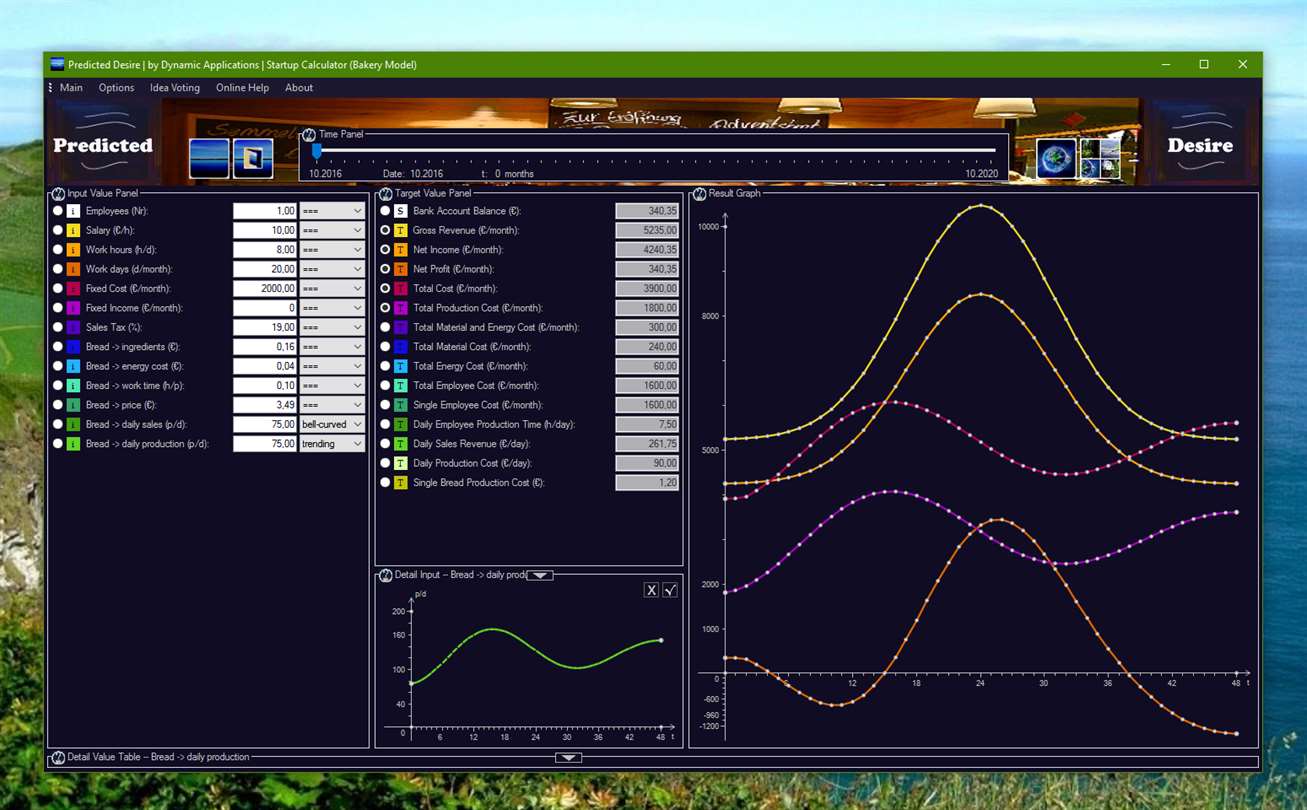Click the X cancel icon in Detail Input
1307x810 pixels.
pyautogui.click(x=651, y=590)
